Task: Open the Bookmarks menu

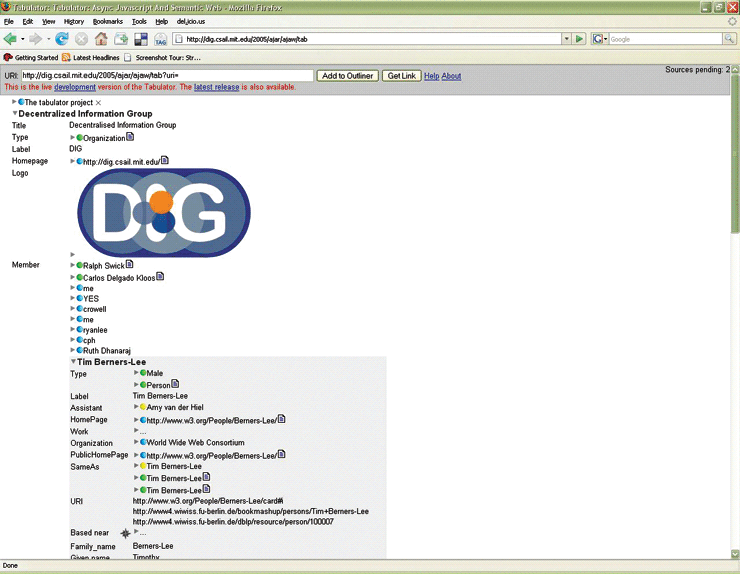Action: (108, 22)
